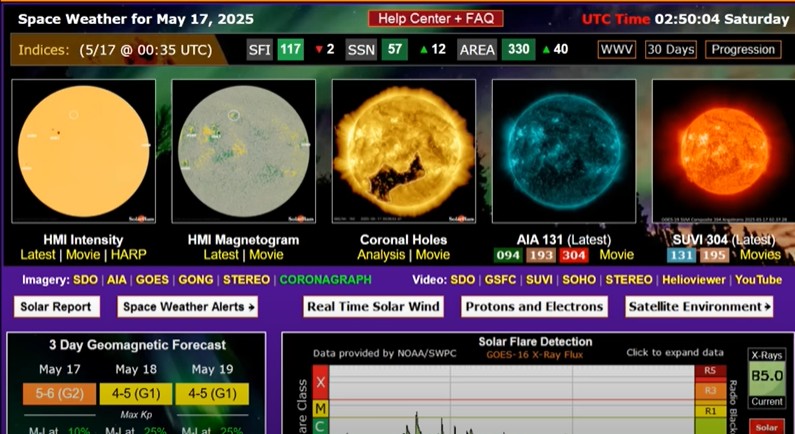The width and height of the screenshot is (795, 434).
Task: Open the Solar Report page
Action: [x=58, y=307]
